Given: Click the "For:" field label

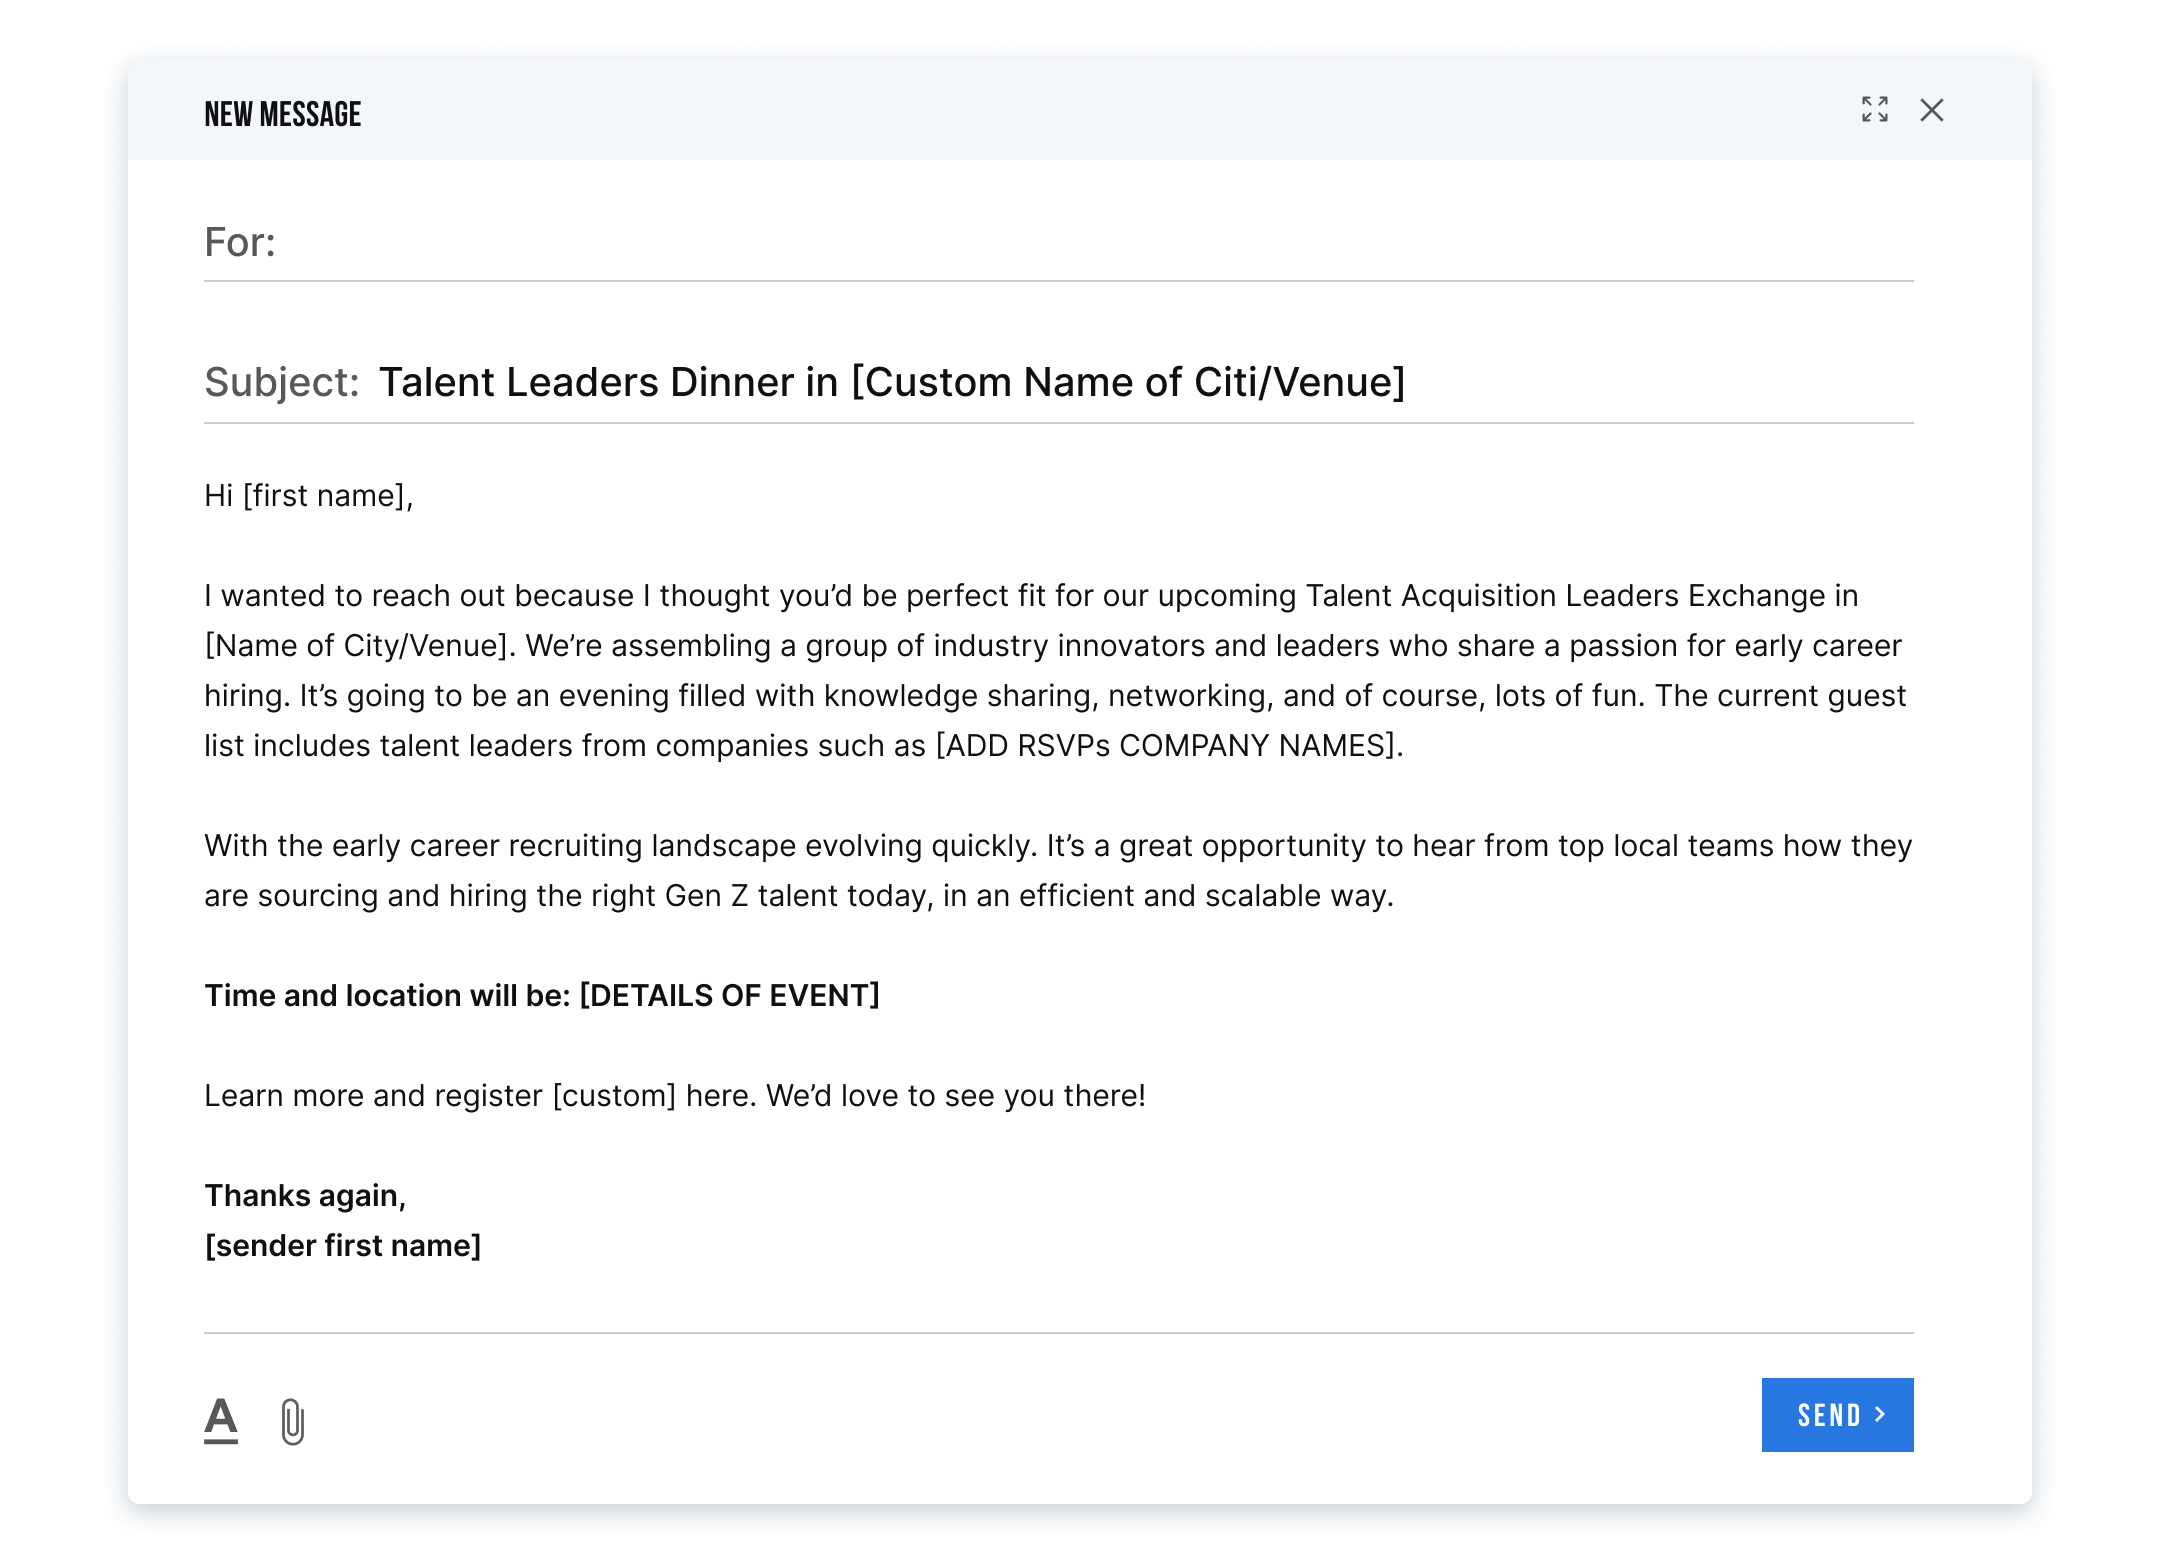Looking at the screenshot, I should [x=239, y=242].
